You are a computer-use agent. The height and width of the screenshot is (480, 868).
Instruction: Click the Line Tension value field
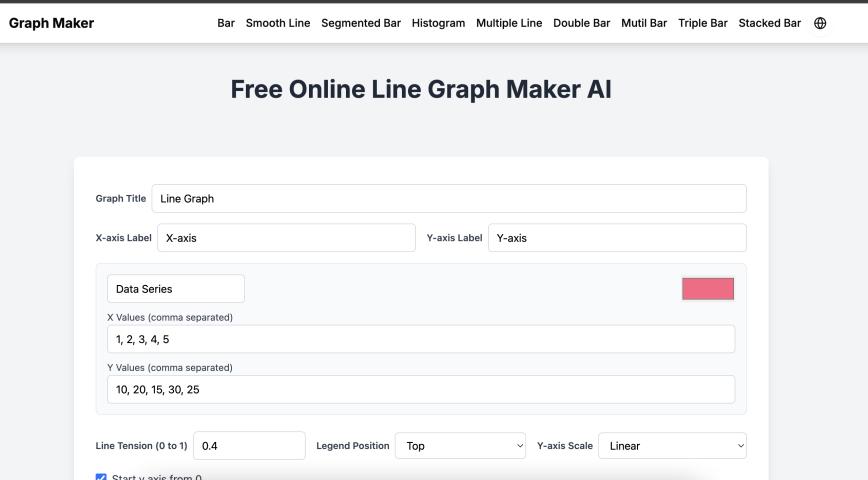249,446
